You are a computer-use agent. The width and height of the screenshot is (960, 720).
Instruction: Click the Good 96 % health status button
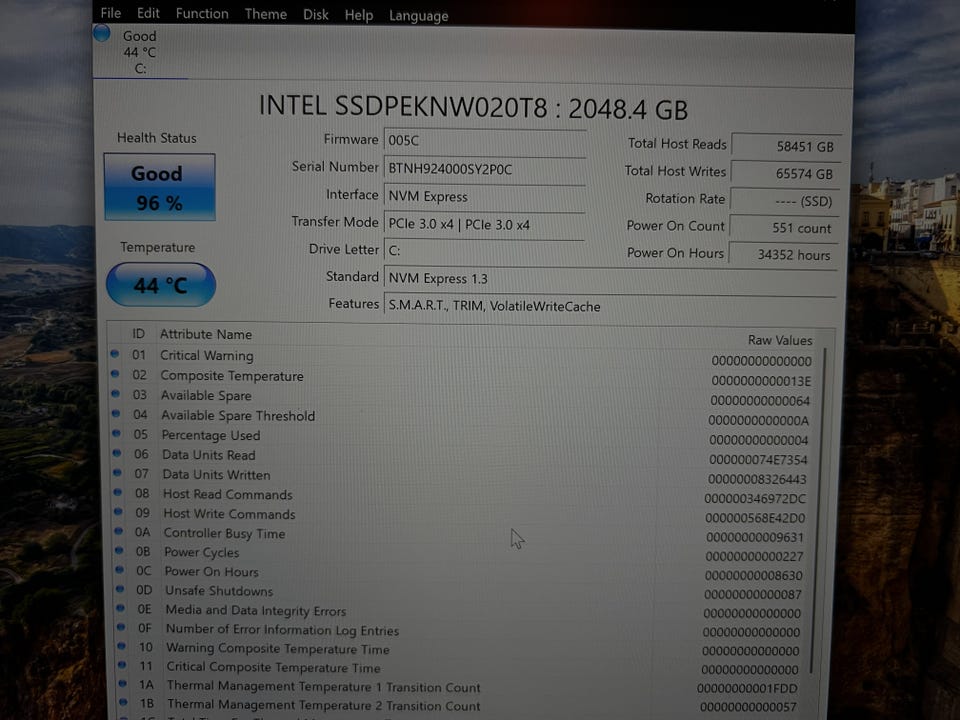click(159, 187)
